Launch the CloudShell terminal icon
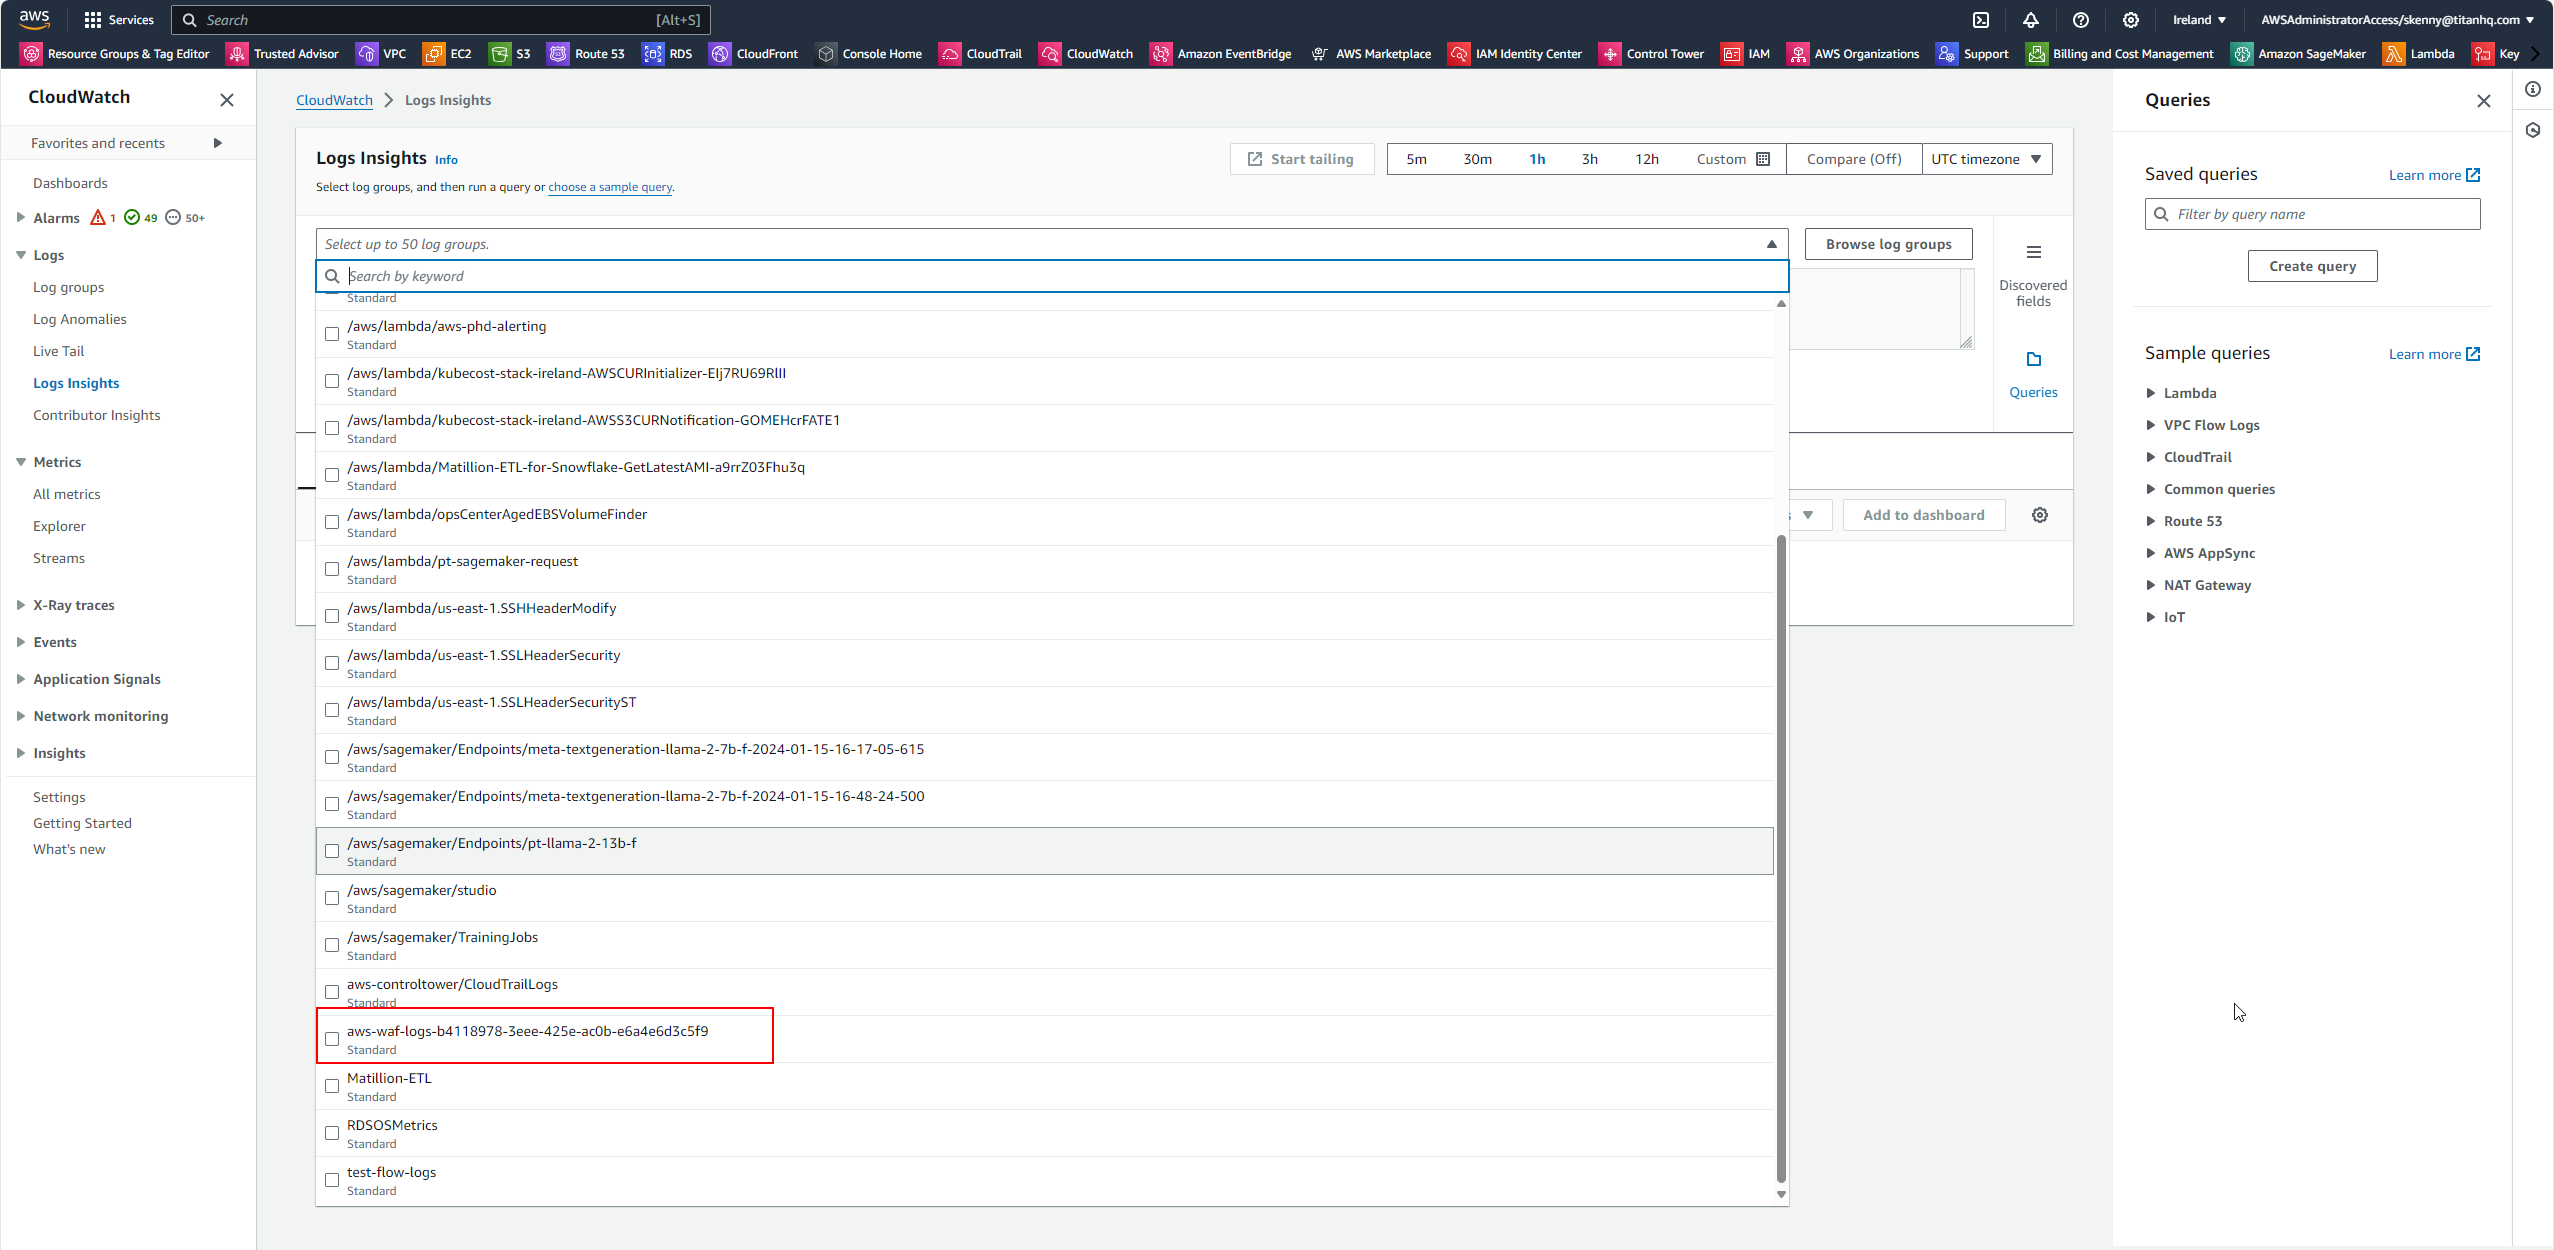 (x=1981, y=20)
